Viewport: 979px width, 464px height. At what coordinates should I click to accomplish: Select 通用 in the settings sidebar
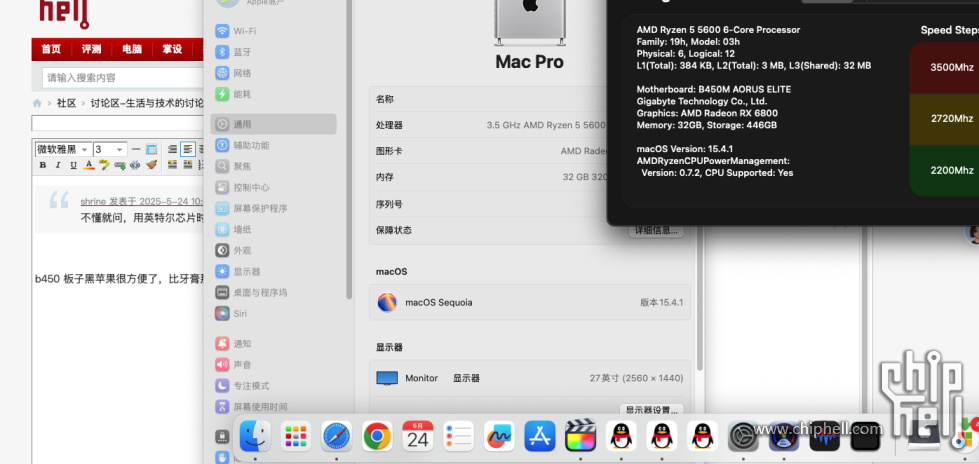tap(273, 124)
